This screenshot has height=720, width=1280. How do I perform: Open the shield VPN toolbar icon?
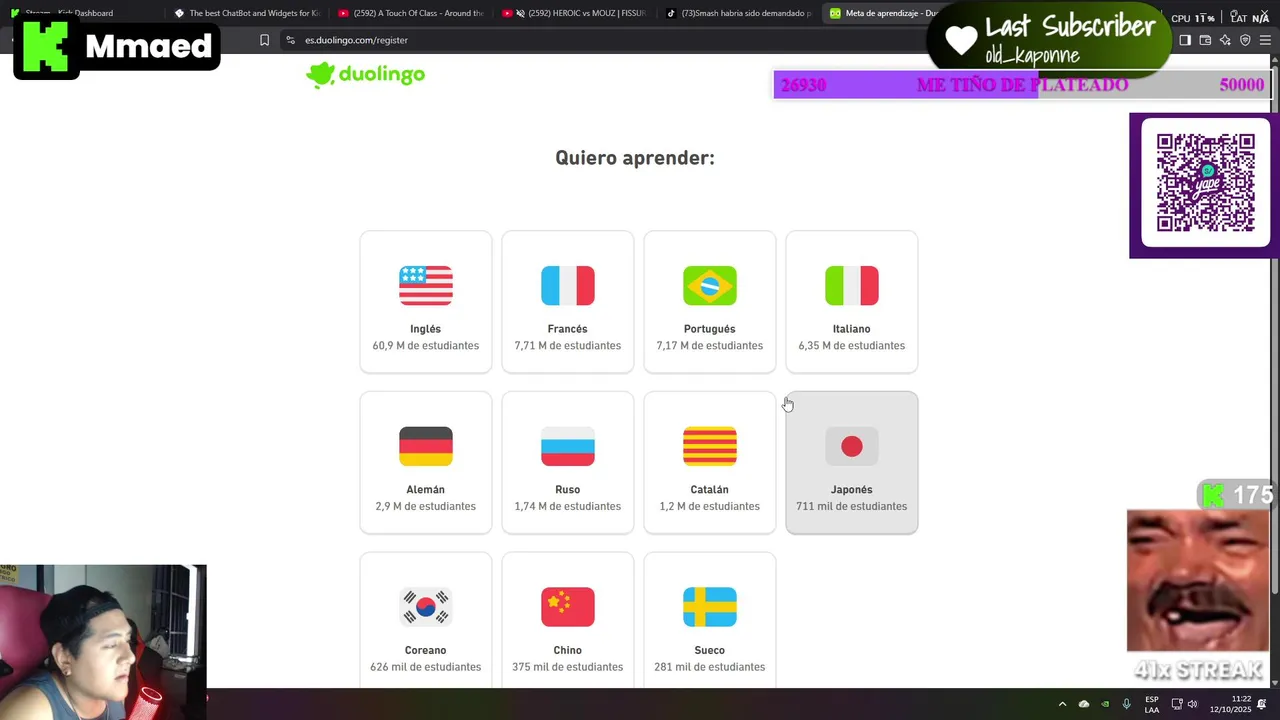tap(1245, 40)
